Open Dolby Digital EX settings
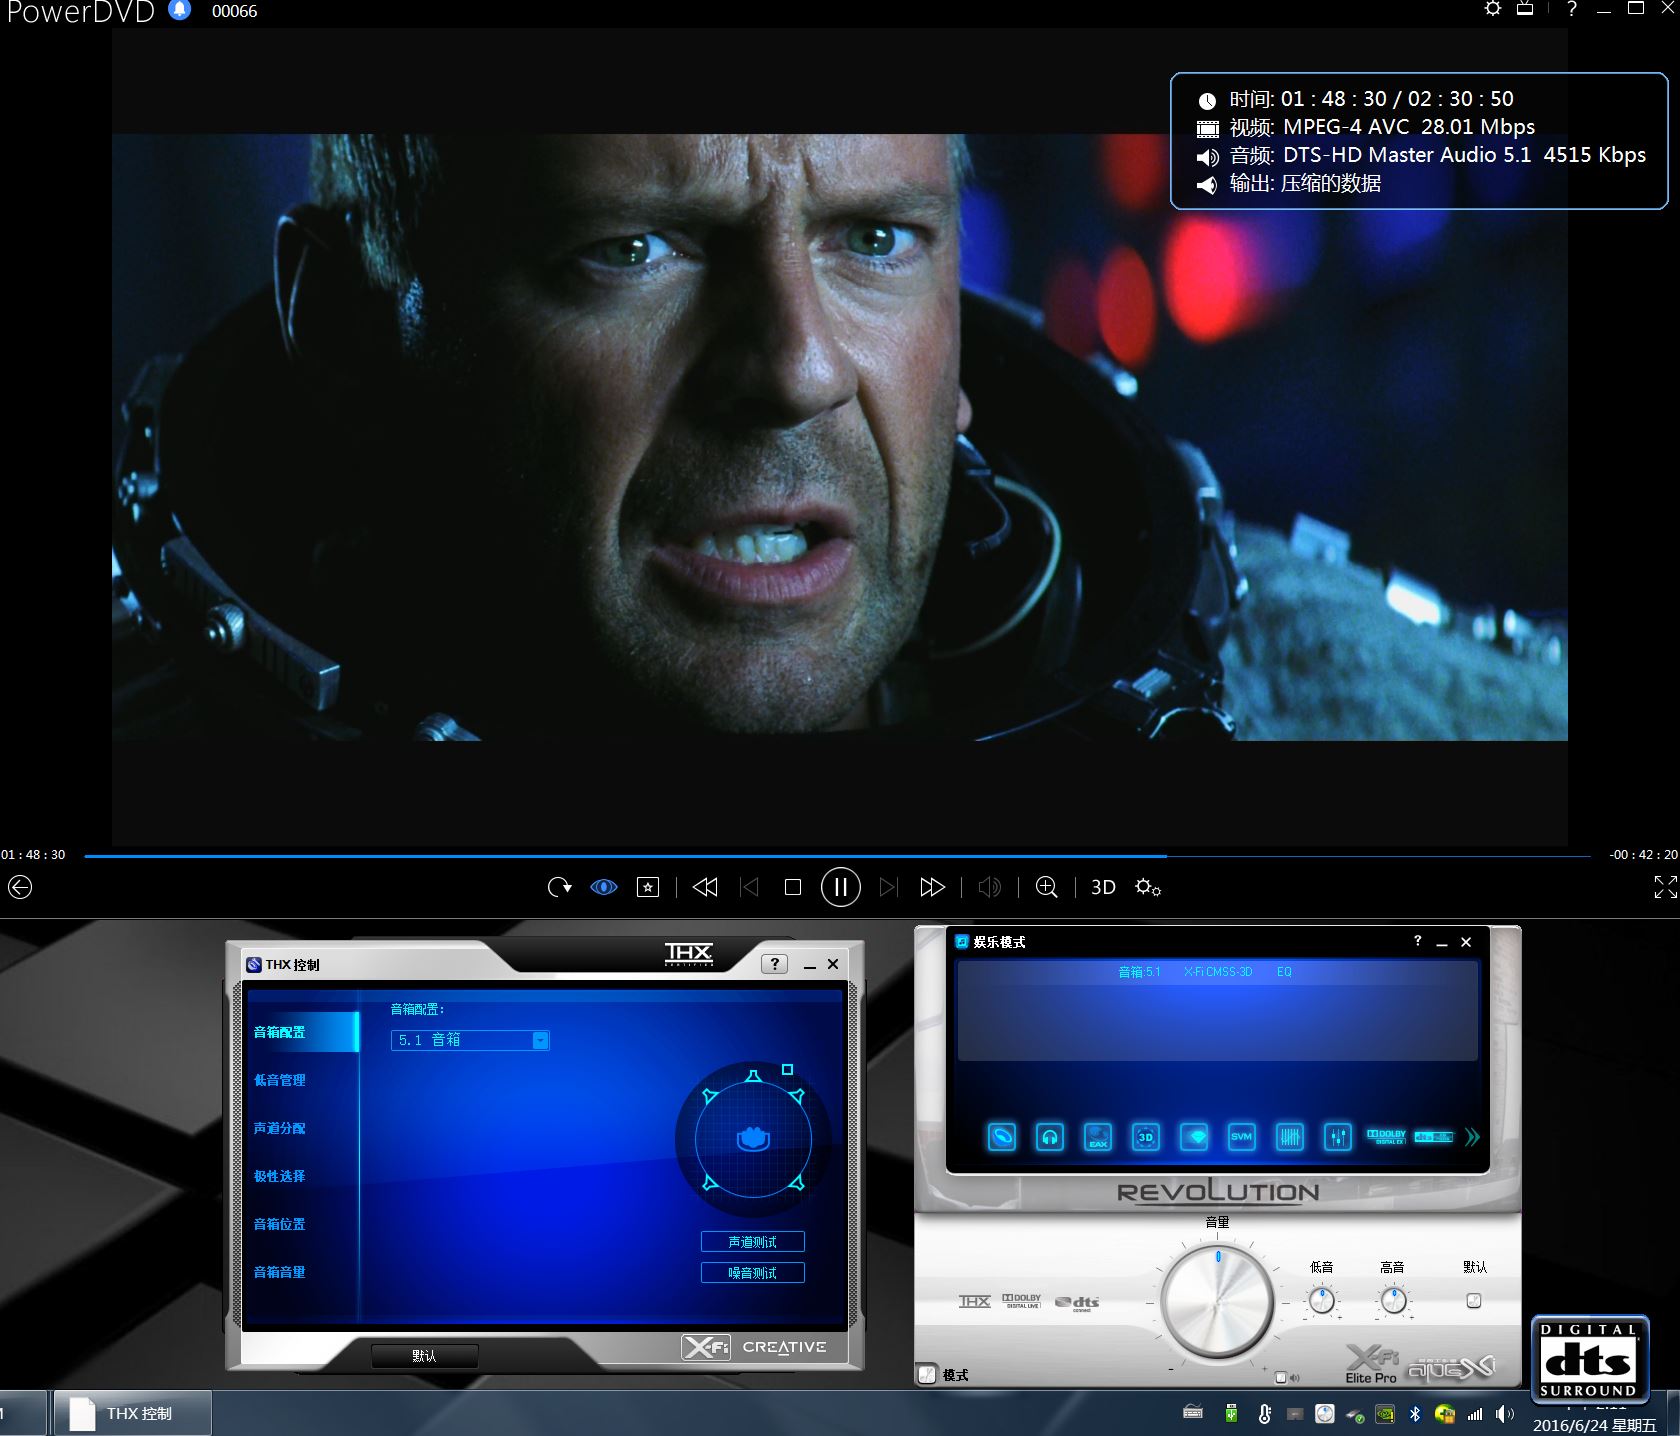1680x1436 pixels. pos(1386,1137)
